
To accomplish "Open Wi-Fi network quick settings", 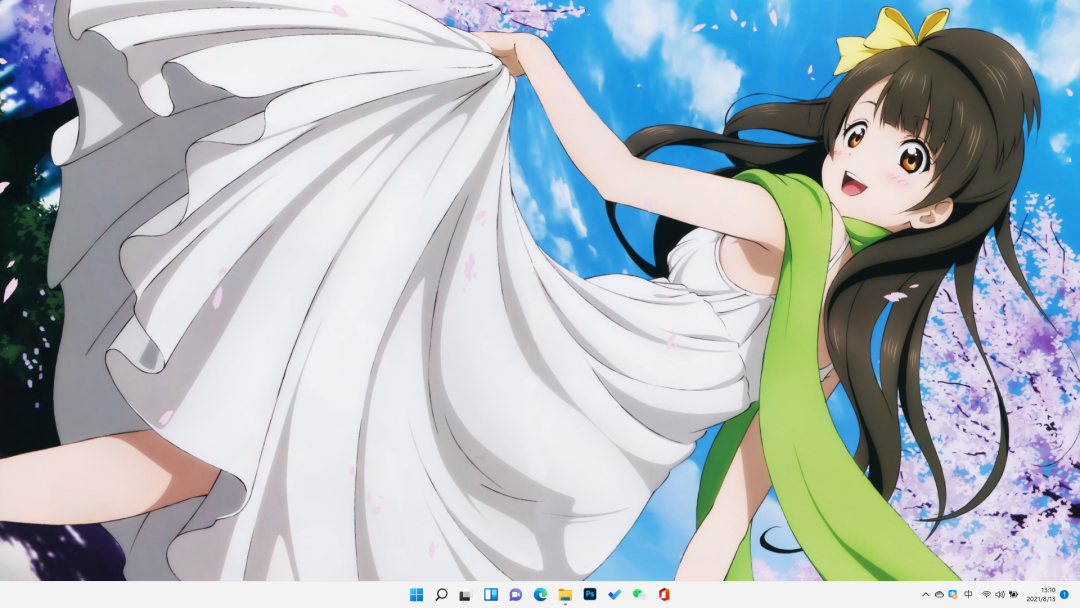I will pos(986,595).
